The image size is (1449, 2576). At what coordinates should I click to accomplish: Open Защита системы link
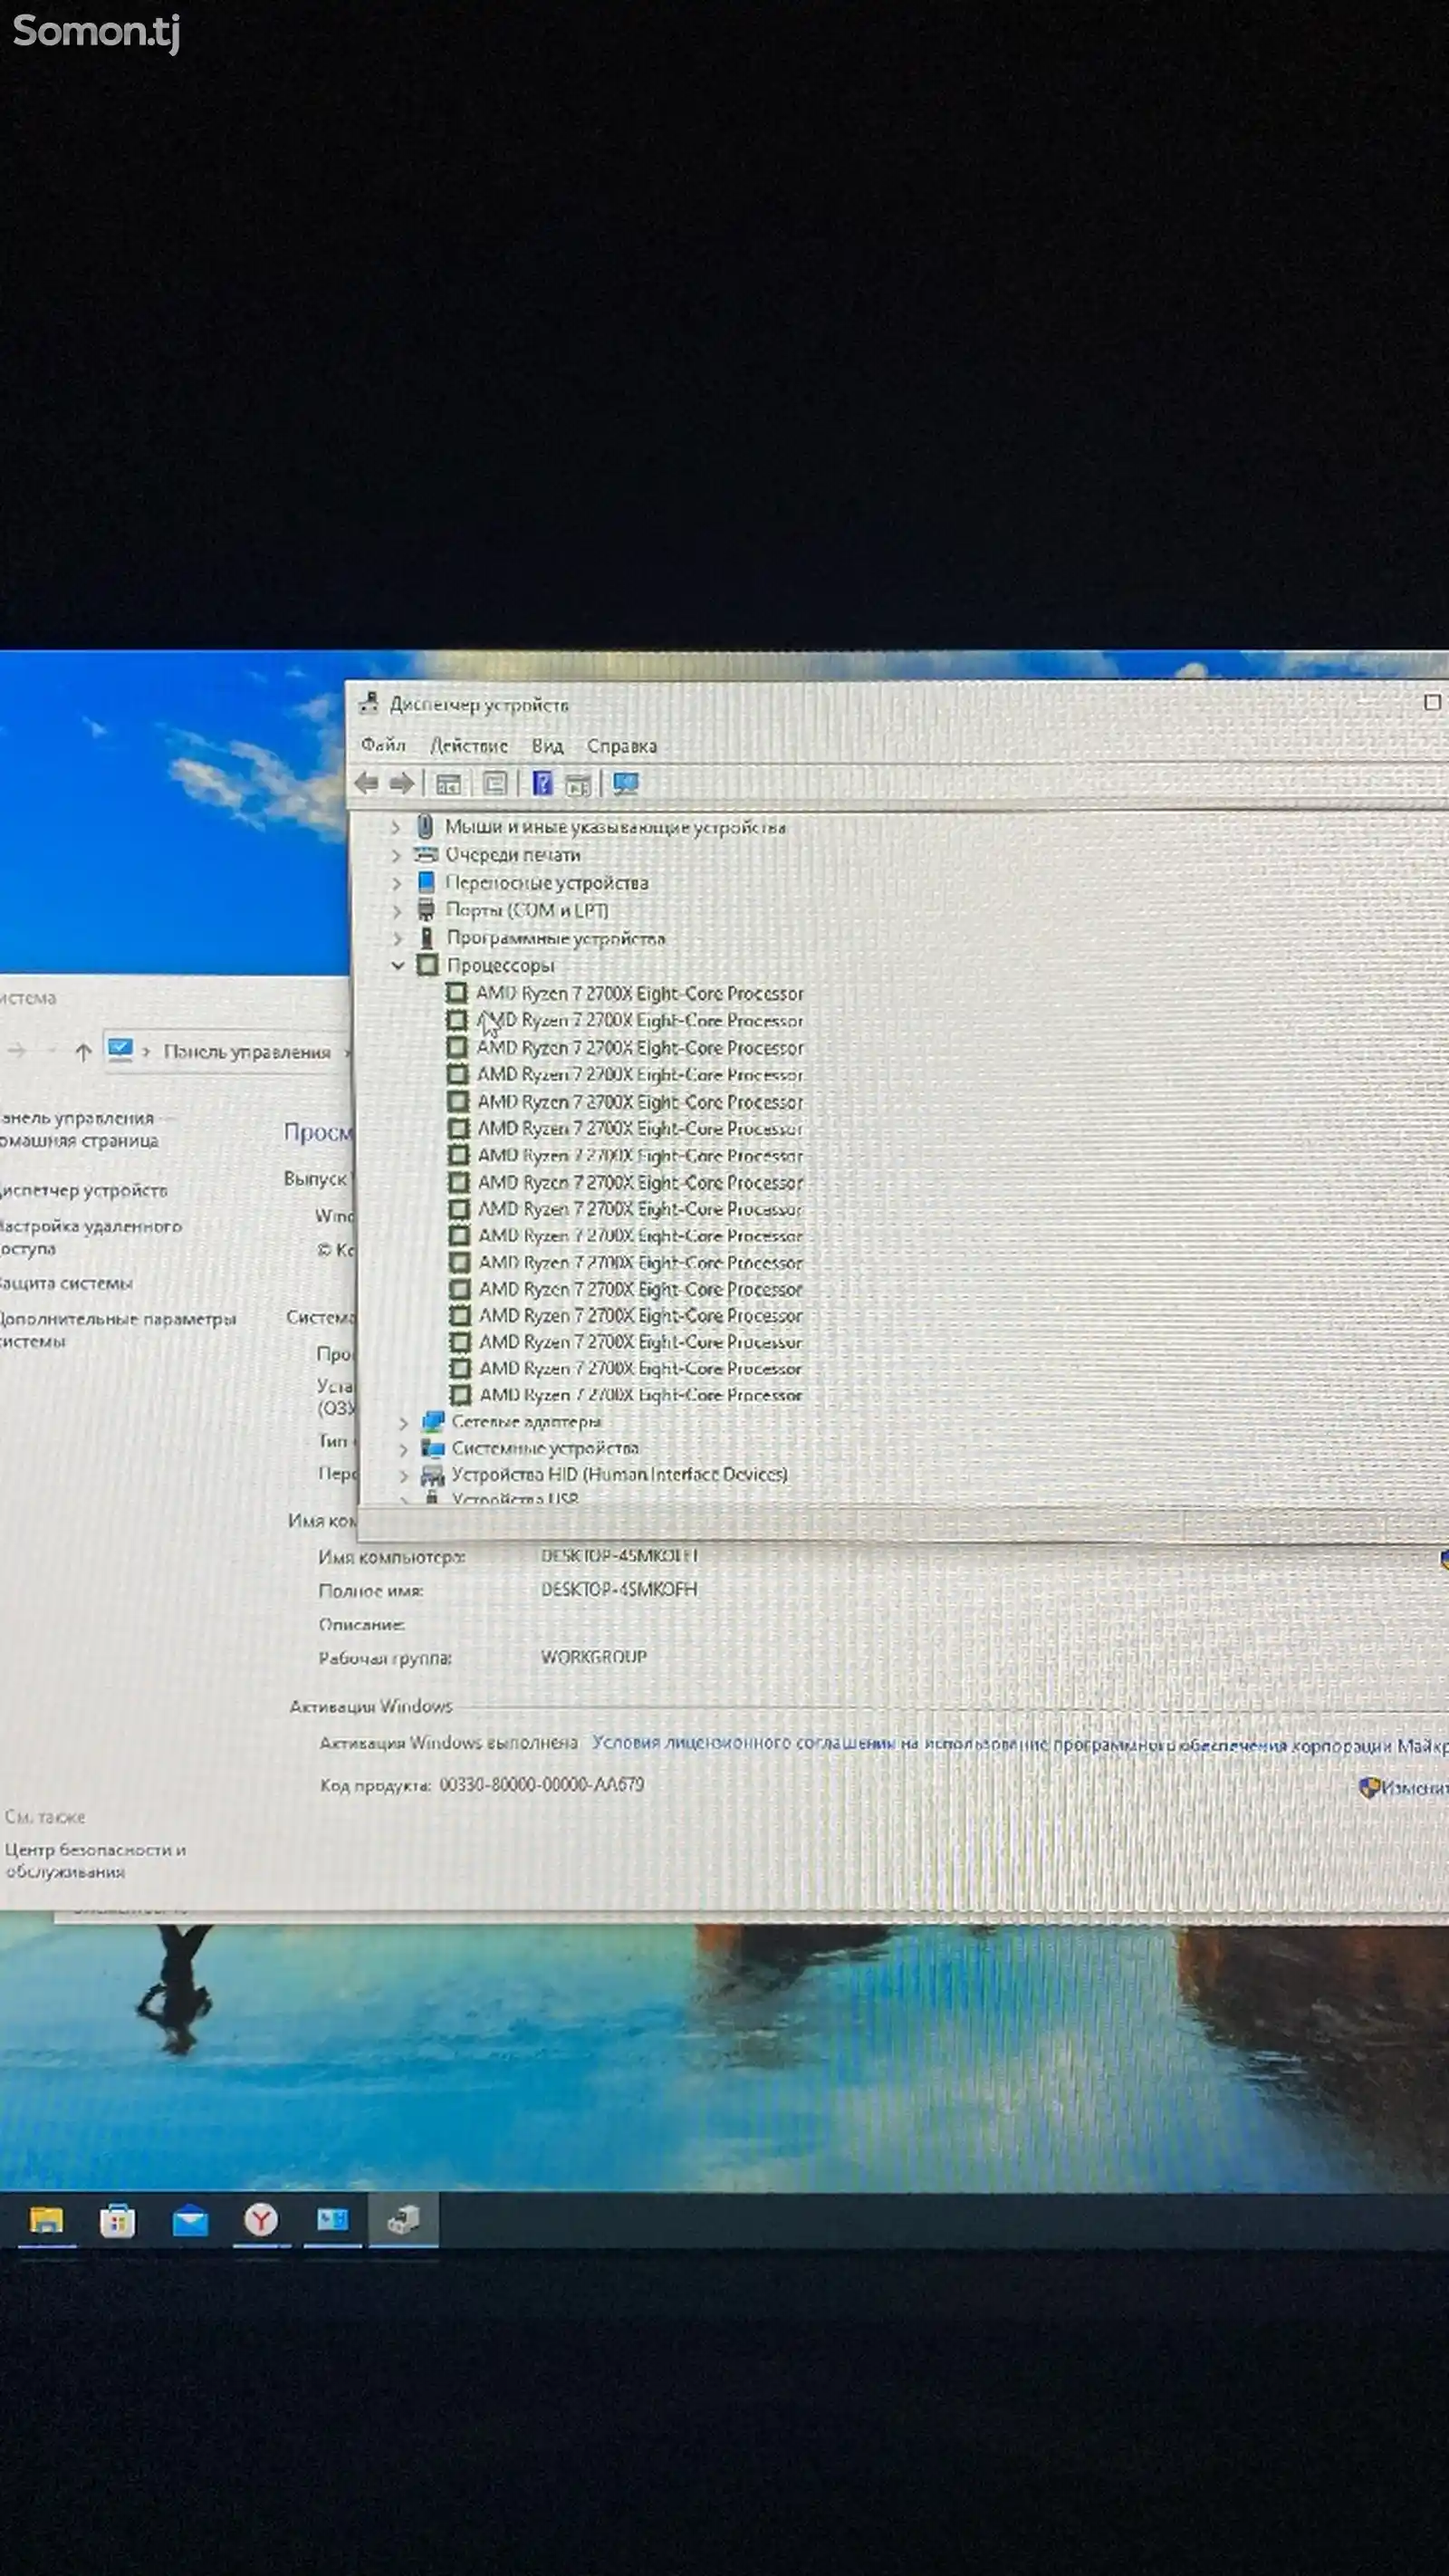66,1283
